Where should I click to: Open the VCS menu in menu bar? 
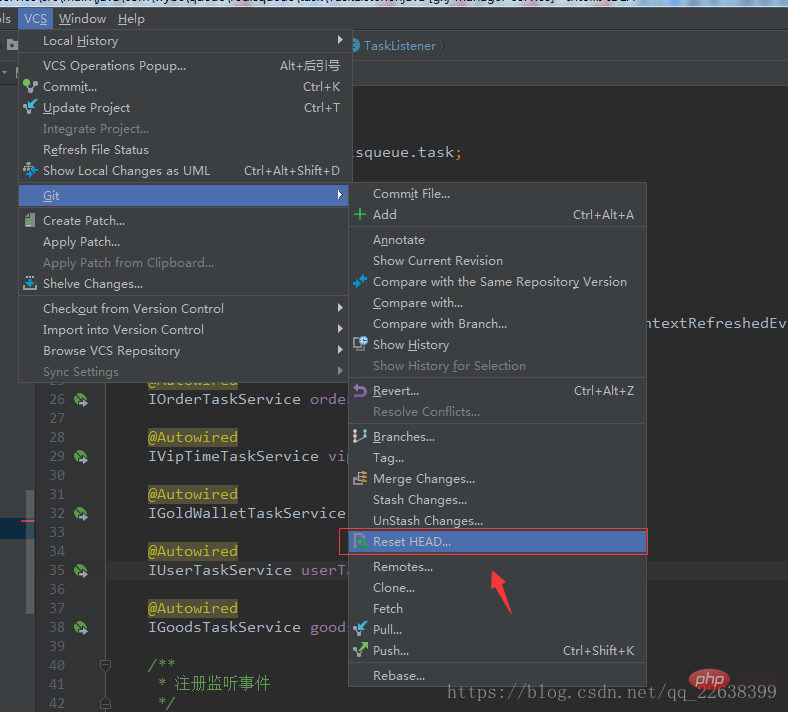(35, 19)
